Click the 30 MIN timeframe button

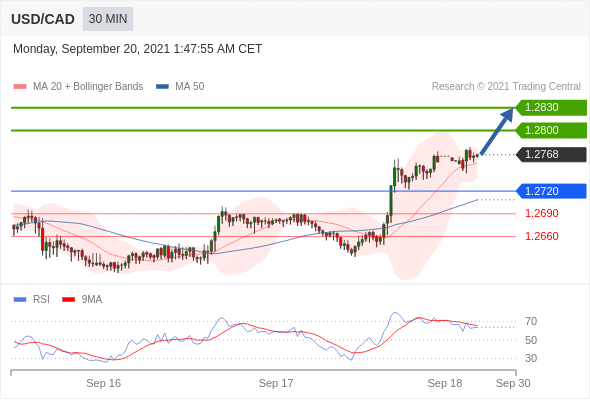(108, 19)
